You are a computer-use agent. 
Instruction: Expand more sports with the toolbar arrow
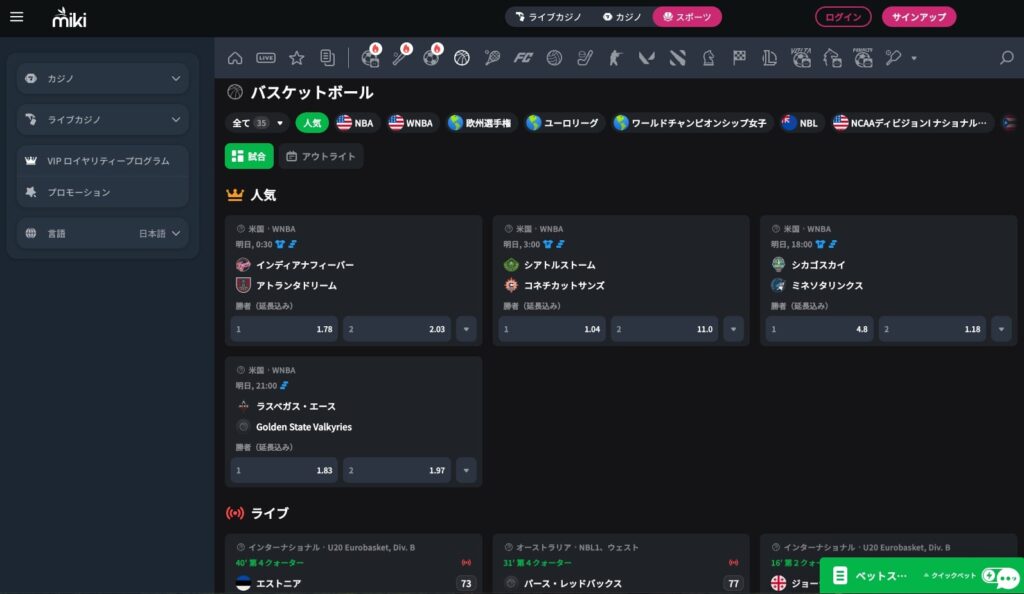[x=914, y=58]
